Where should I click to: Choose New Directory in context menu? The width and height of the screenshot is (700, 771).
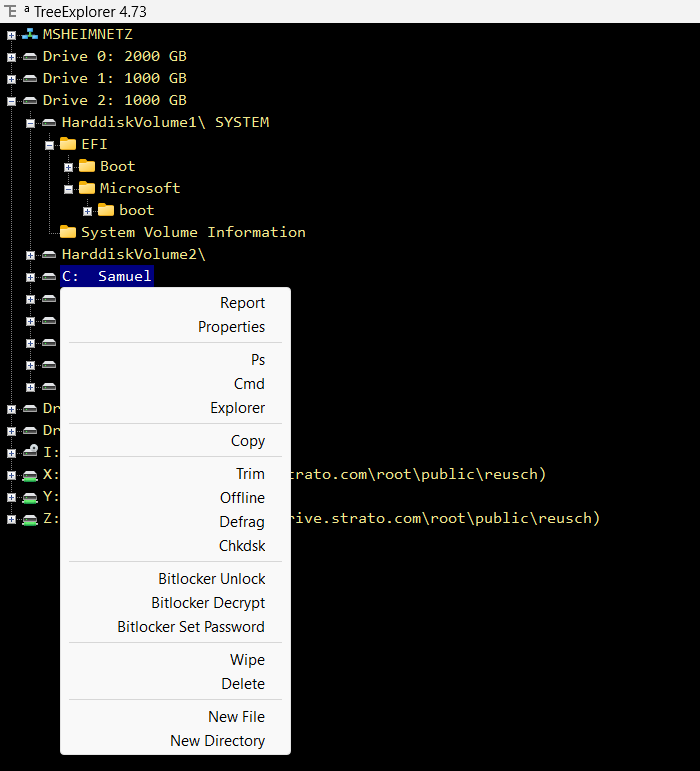pyautogui.click(x=217, y=741)
